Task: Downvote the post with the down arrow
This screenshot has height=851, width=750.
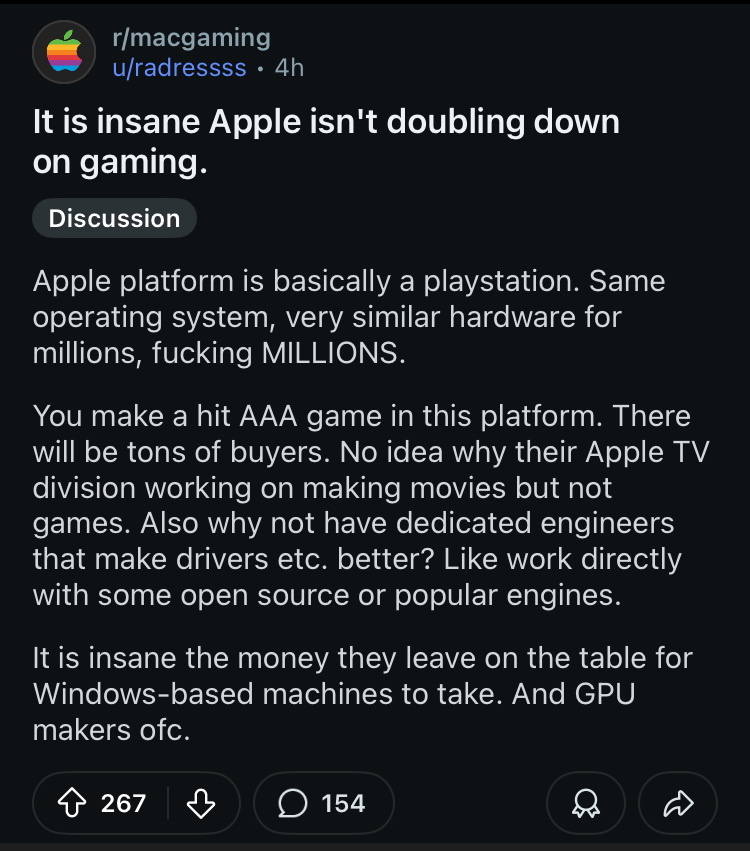Action: [201, 803]
